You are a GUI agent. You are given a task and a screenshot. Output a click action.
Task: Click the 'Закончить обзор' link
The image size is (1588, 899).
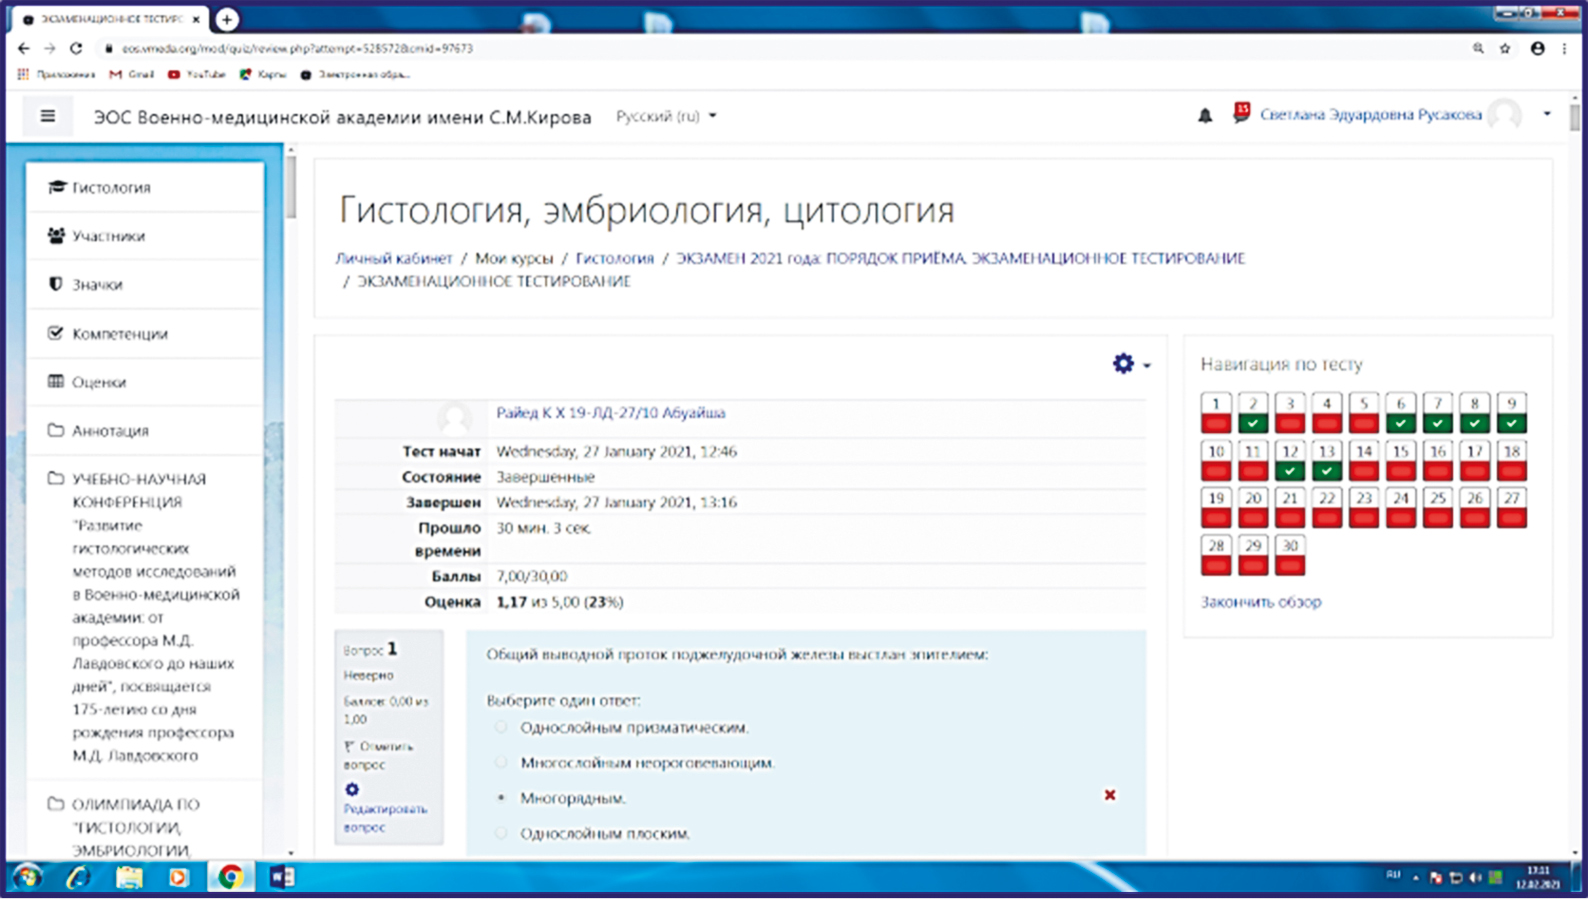coord(1260,602)
